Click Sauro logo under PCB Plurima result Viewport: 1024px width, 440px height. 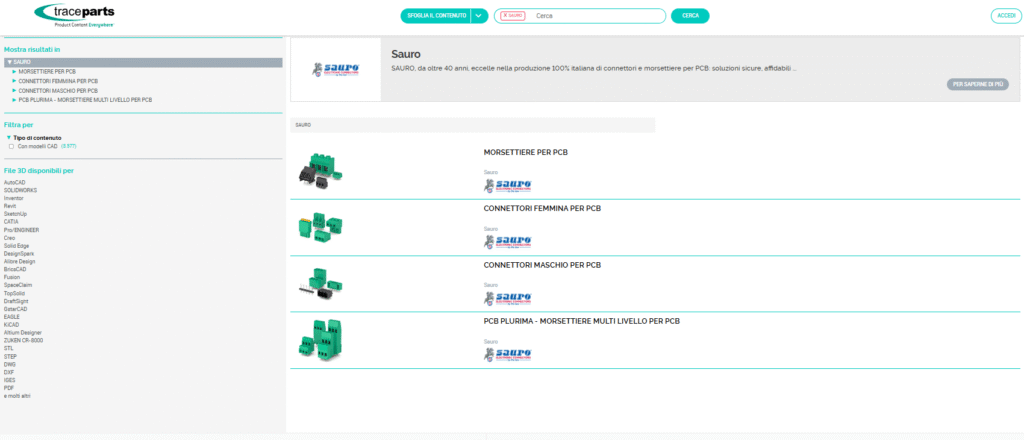click(507, 354)
